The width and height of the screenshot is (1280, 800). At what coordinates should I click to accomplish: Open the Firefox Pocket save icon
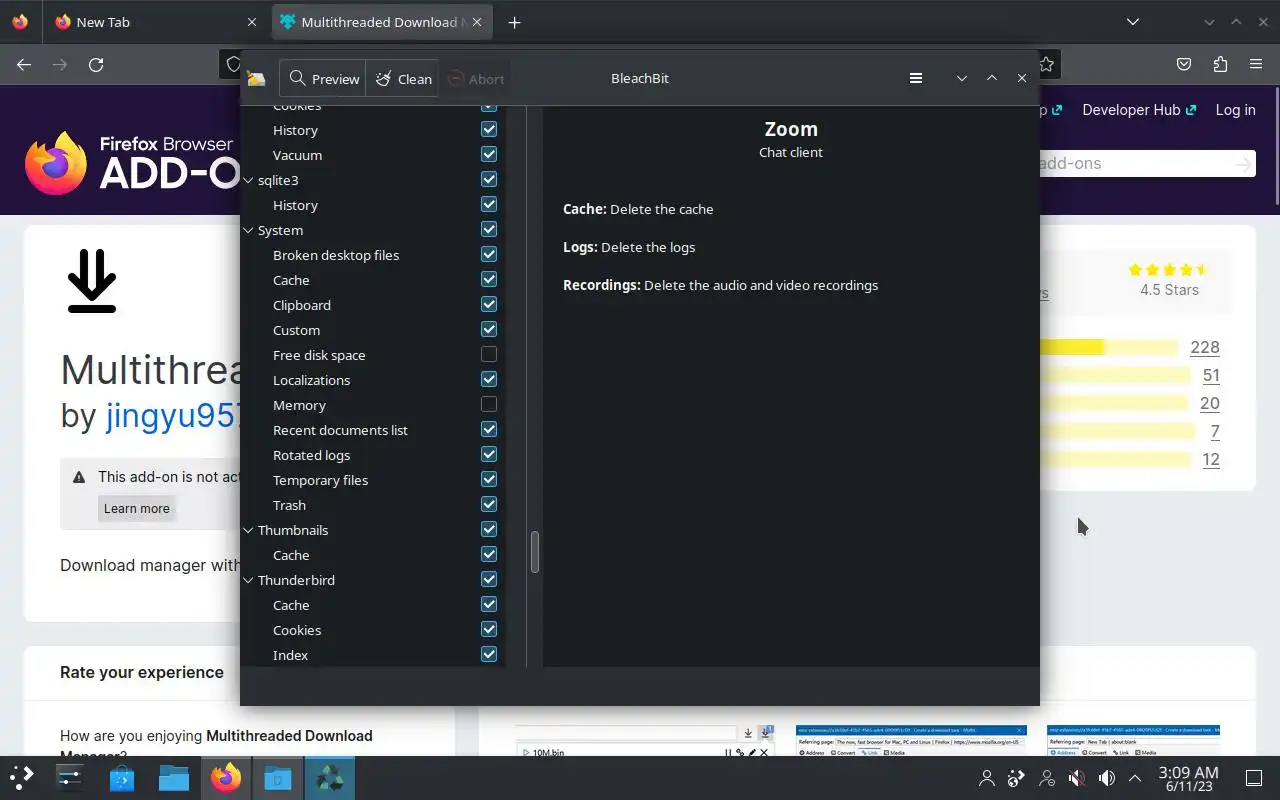[1184, 64]
